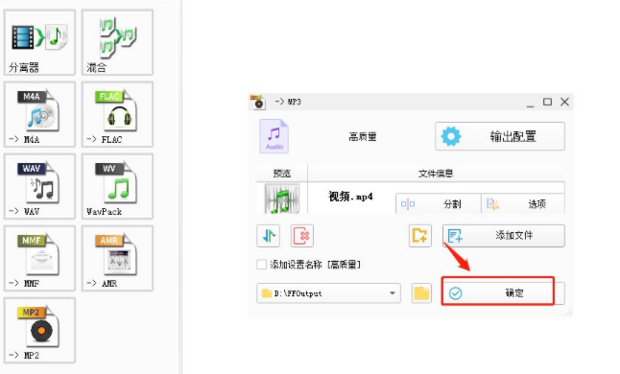620x374 pixels.
Task: Expand the D:\FFOutput output folder dropdown
Action: [x=329, y=293]
